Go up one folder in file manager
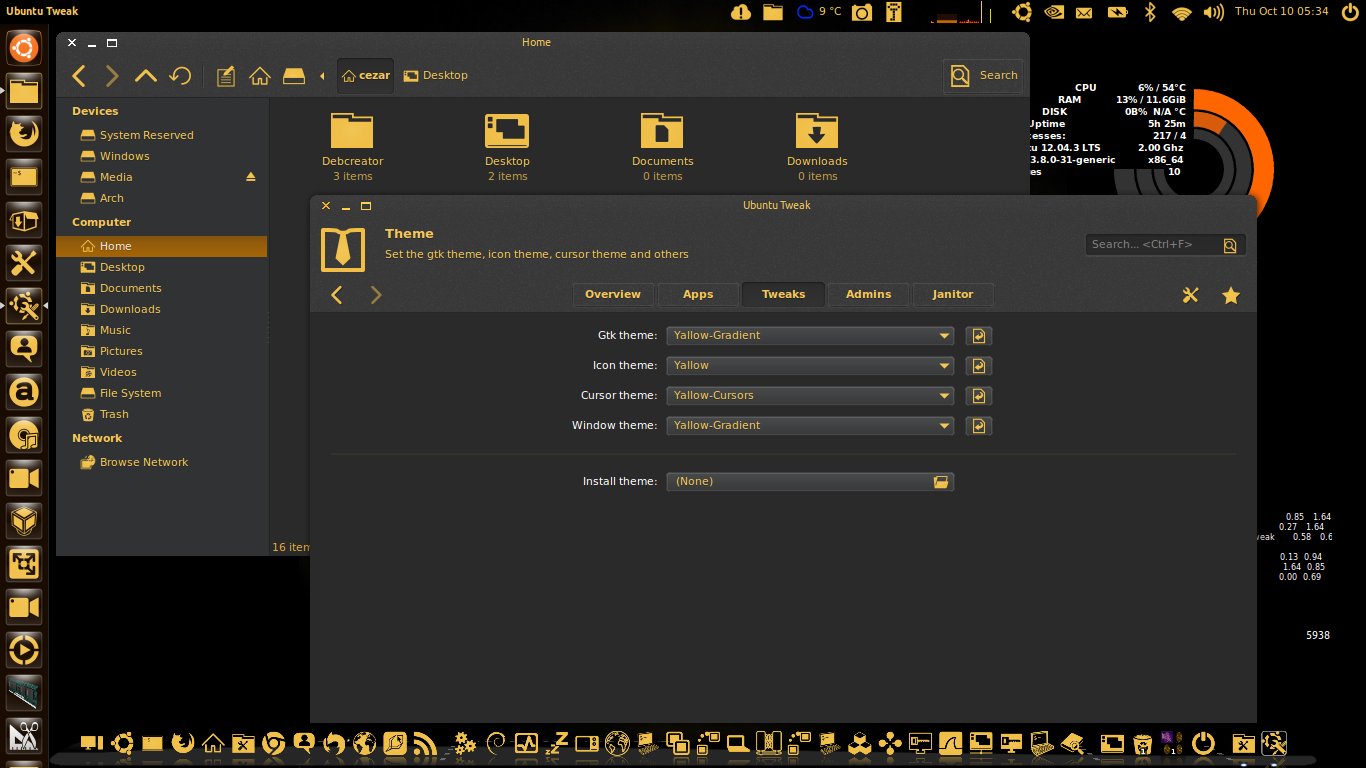Viewport: 1366px width, 768px height. 146,76
